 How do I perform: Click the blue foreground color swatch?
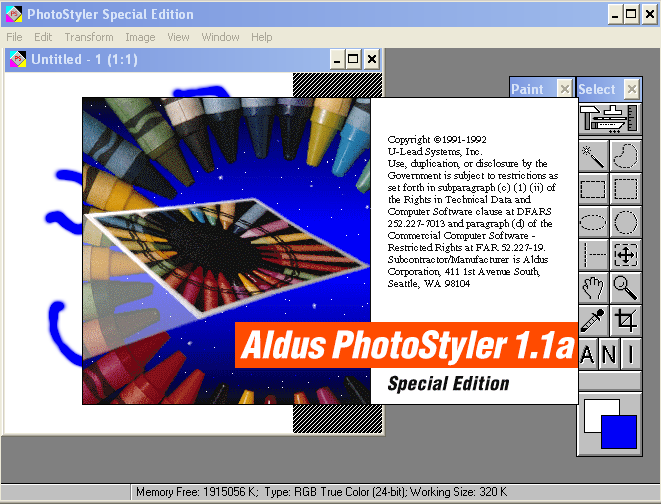[619, 432]
